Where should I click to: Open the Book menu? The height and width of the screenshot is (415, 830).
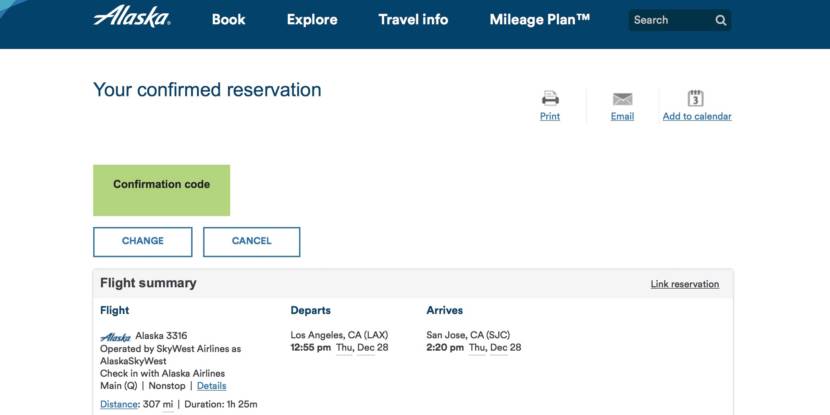coord(228,20)
